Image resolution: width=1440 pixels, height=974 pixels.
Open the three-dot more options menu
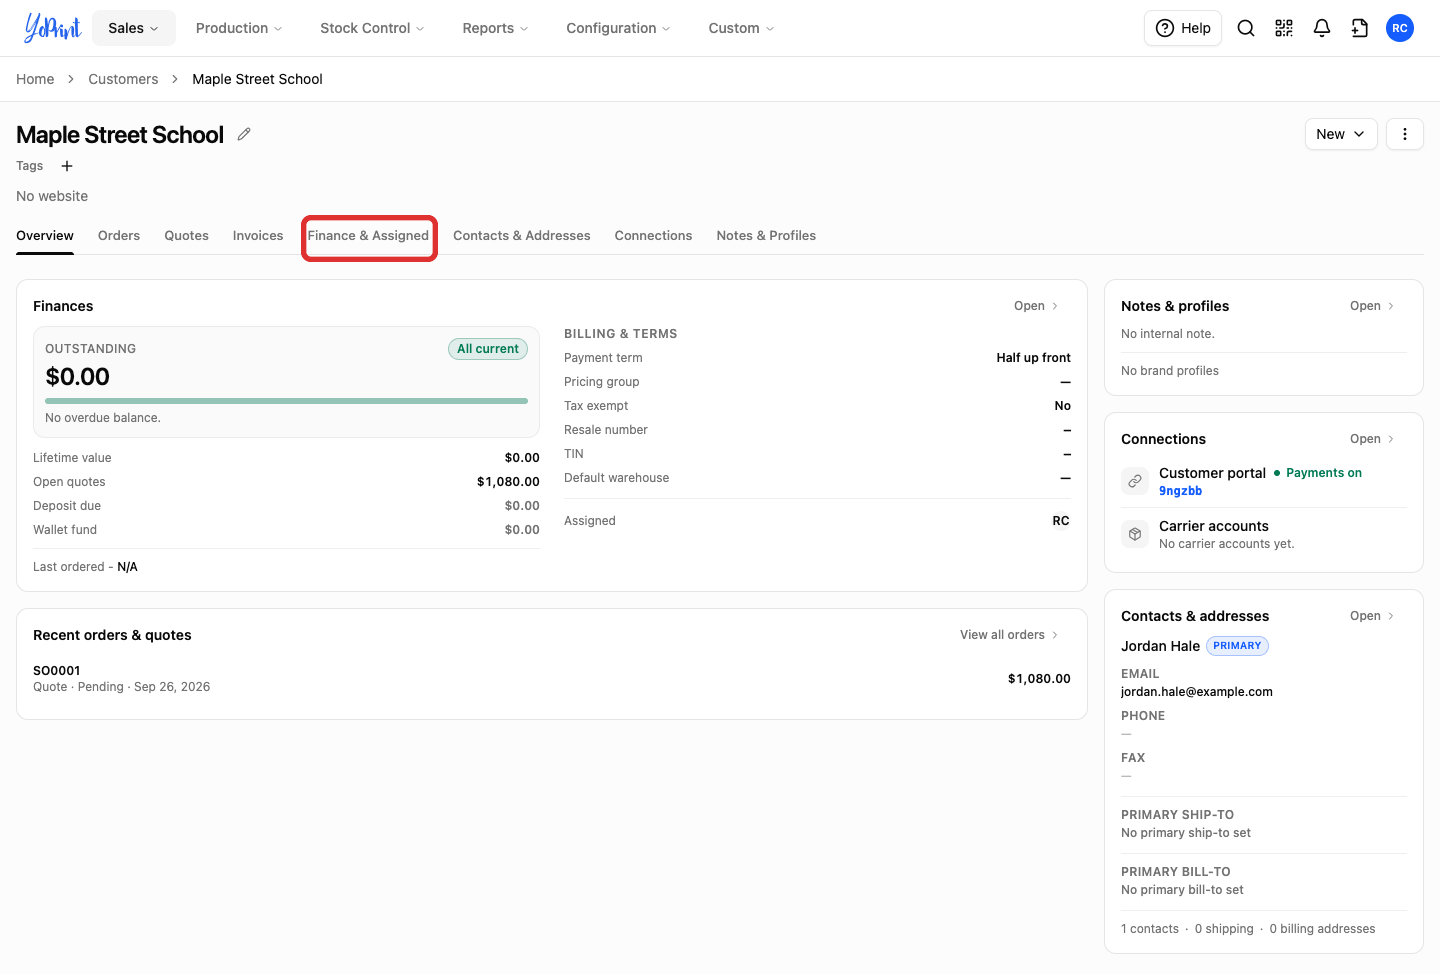coord(1405,134)
